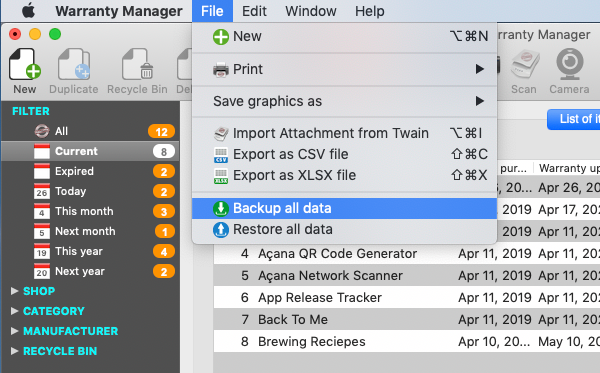Click the List of items button
The image size is (600, 373).
574,119
